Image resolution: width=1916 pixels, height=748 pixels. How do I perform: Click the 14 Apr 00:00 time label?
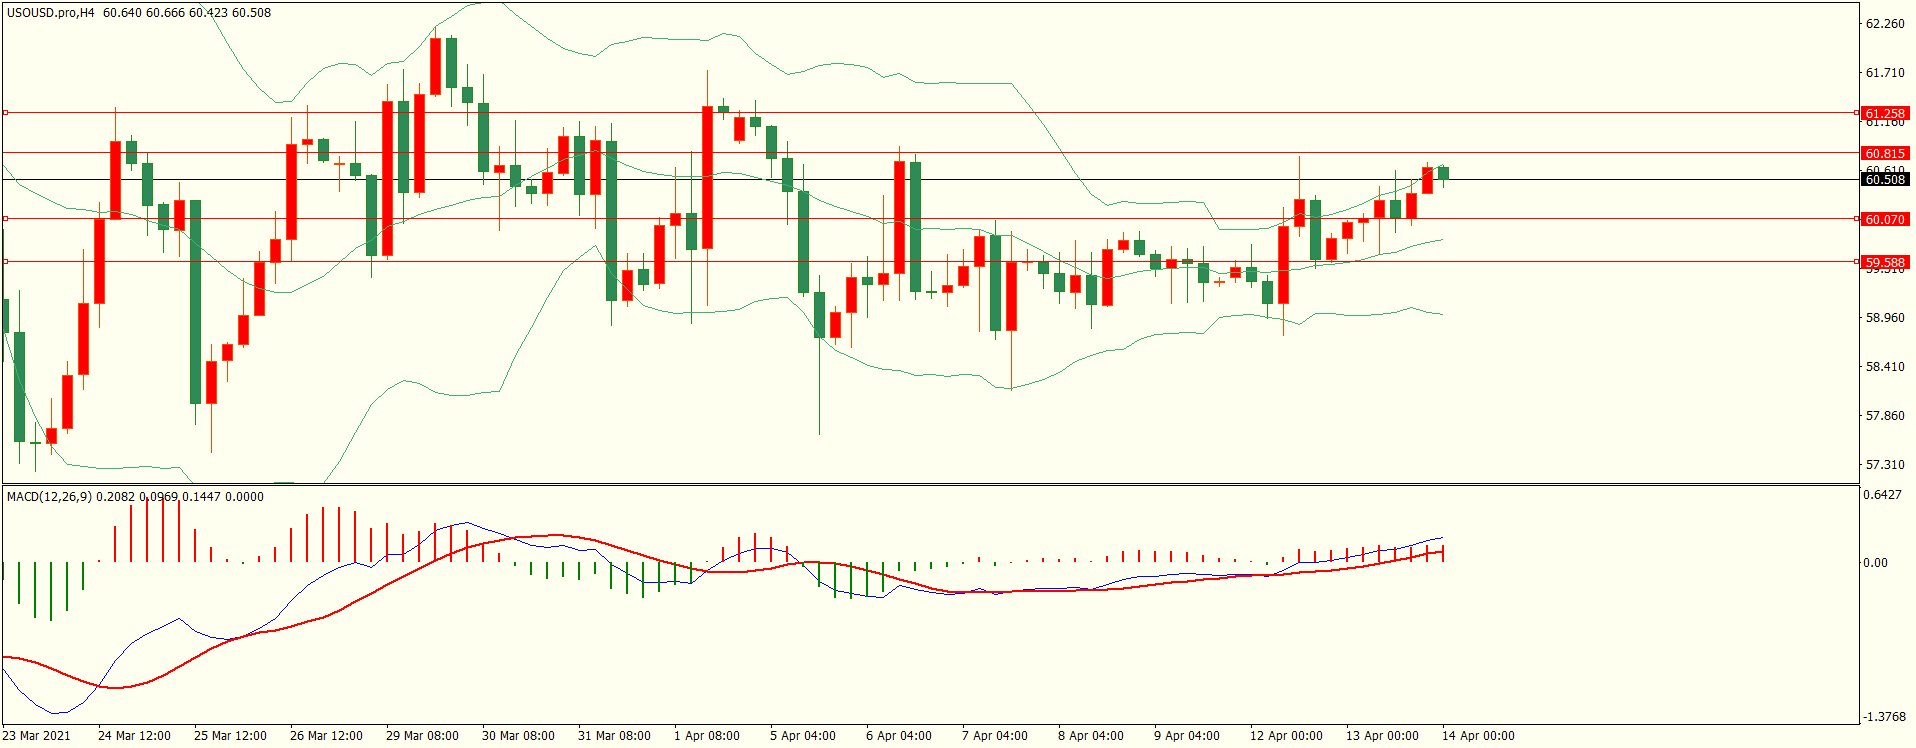click(1477, 736)
